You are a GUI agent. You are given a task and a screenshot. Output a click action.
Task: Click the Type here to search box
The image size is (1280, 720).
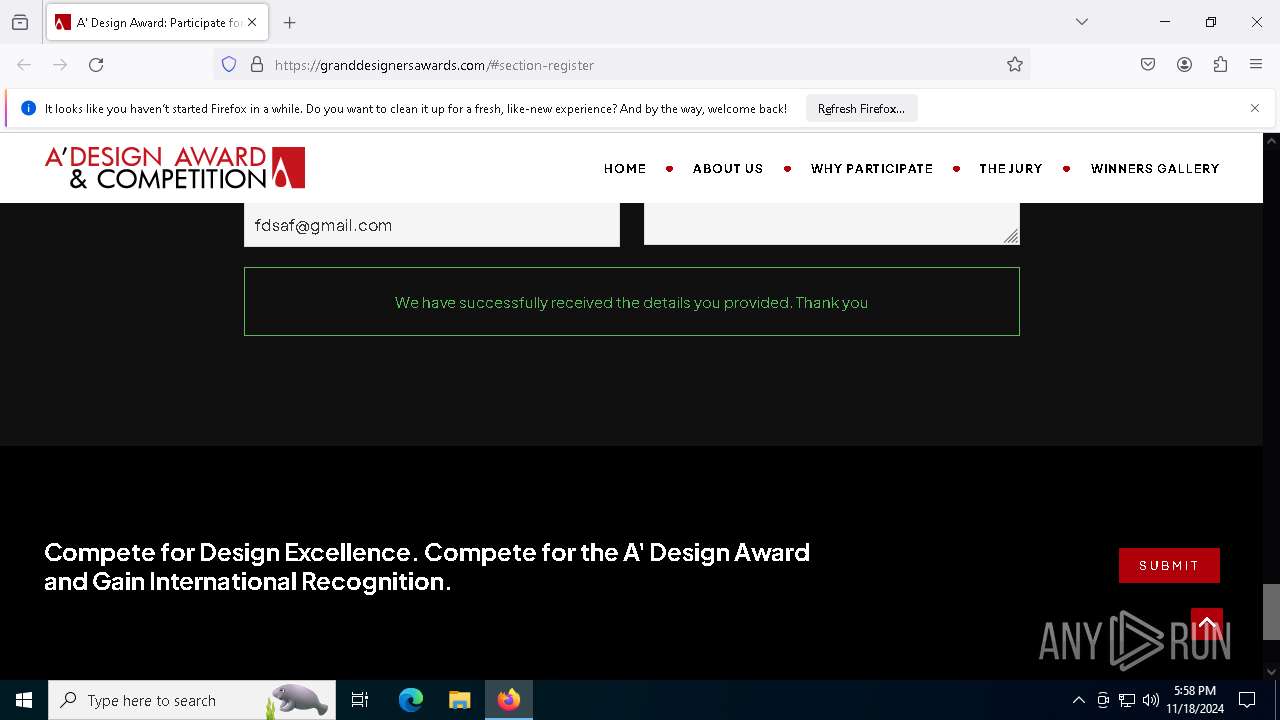click(x=192, y=700)
